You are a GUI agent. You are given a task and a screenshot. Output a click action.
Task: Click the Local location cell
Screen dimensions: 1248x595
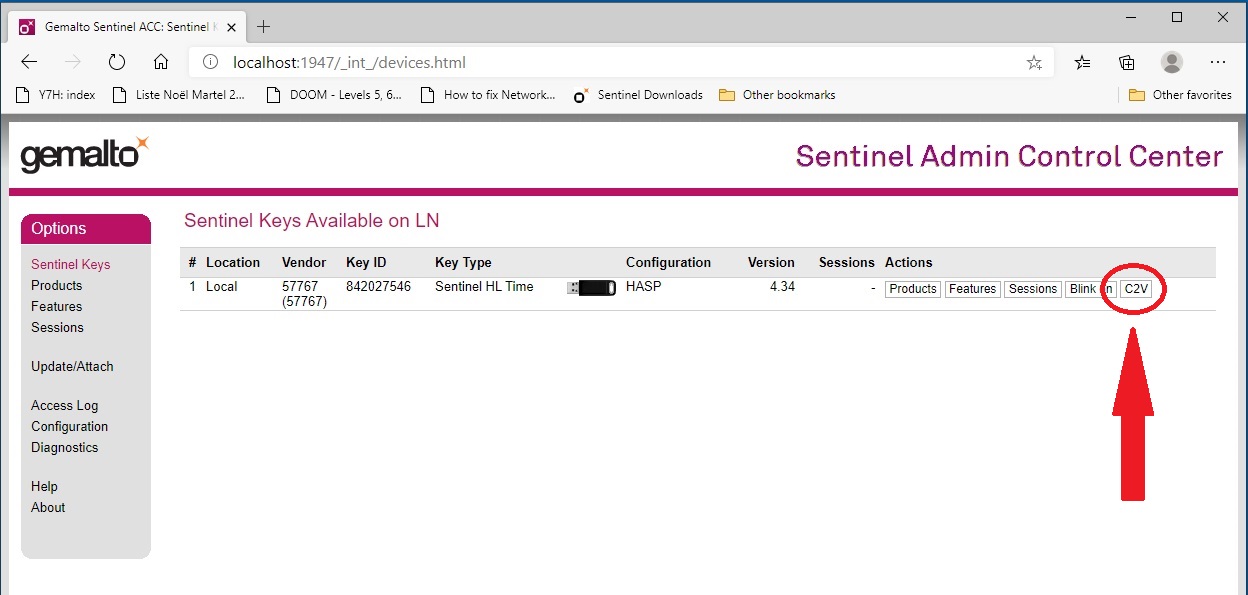(222, 287)
